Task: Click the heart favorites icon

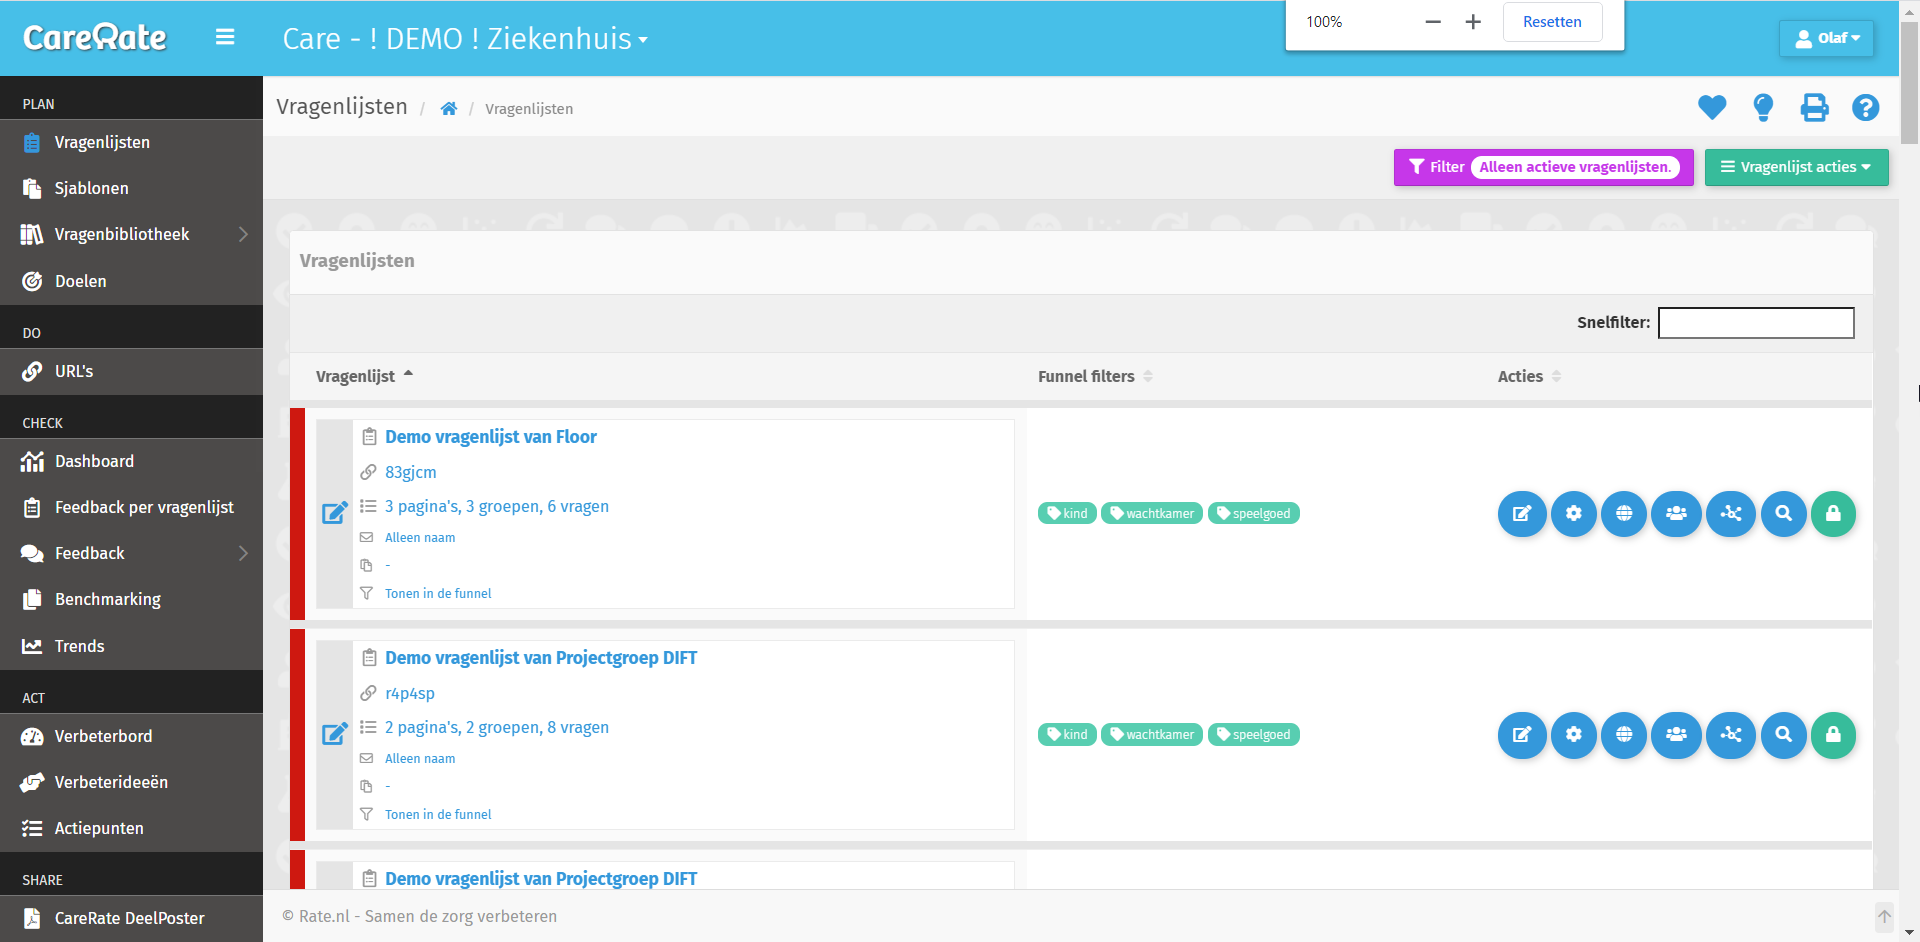Action: (1712, 107)
